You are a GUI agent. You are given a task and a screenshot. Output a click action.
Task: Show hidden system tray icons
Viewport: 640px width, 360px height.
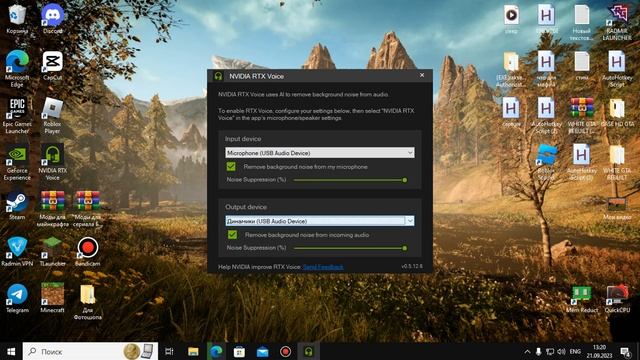[527, 351]
